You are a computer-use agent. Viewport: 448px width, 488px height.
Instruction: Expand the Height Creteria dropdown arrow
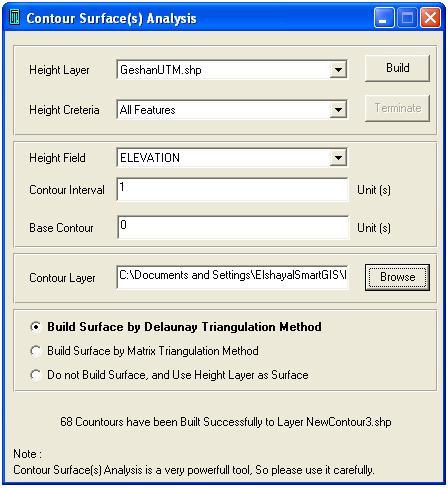click(x=338, y=109)
